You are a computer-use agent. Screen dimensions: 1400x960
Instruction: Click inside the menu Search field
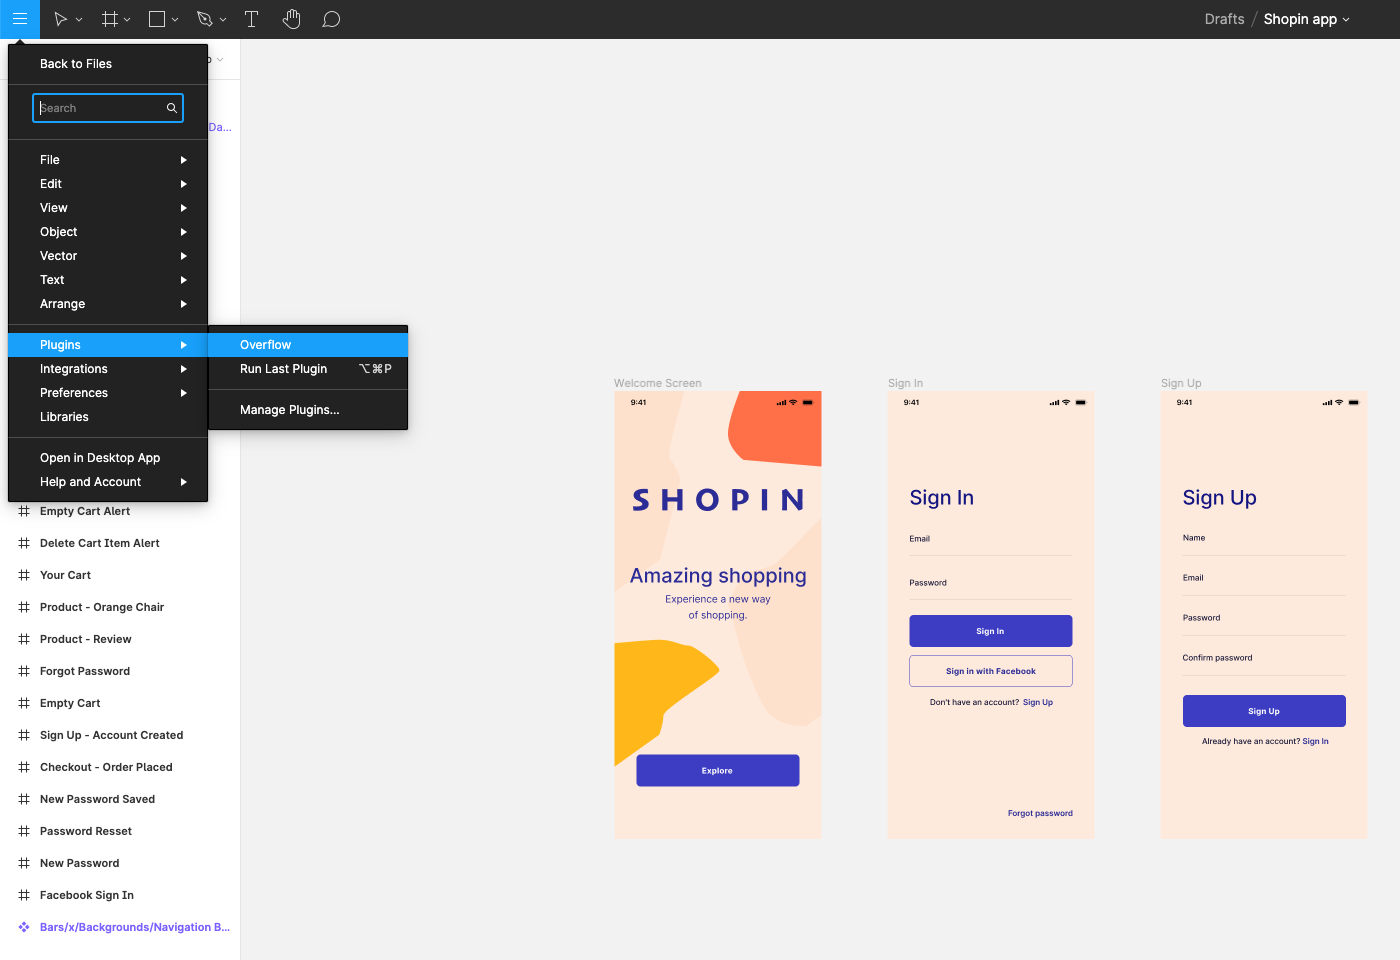click(100, 108)
